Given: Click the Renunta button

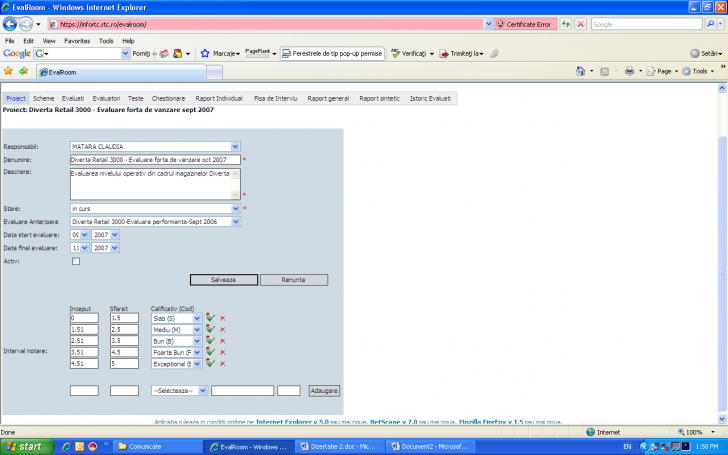Looking at the screenshot, I should pos(293,280).
